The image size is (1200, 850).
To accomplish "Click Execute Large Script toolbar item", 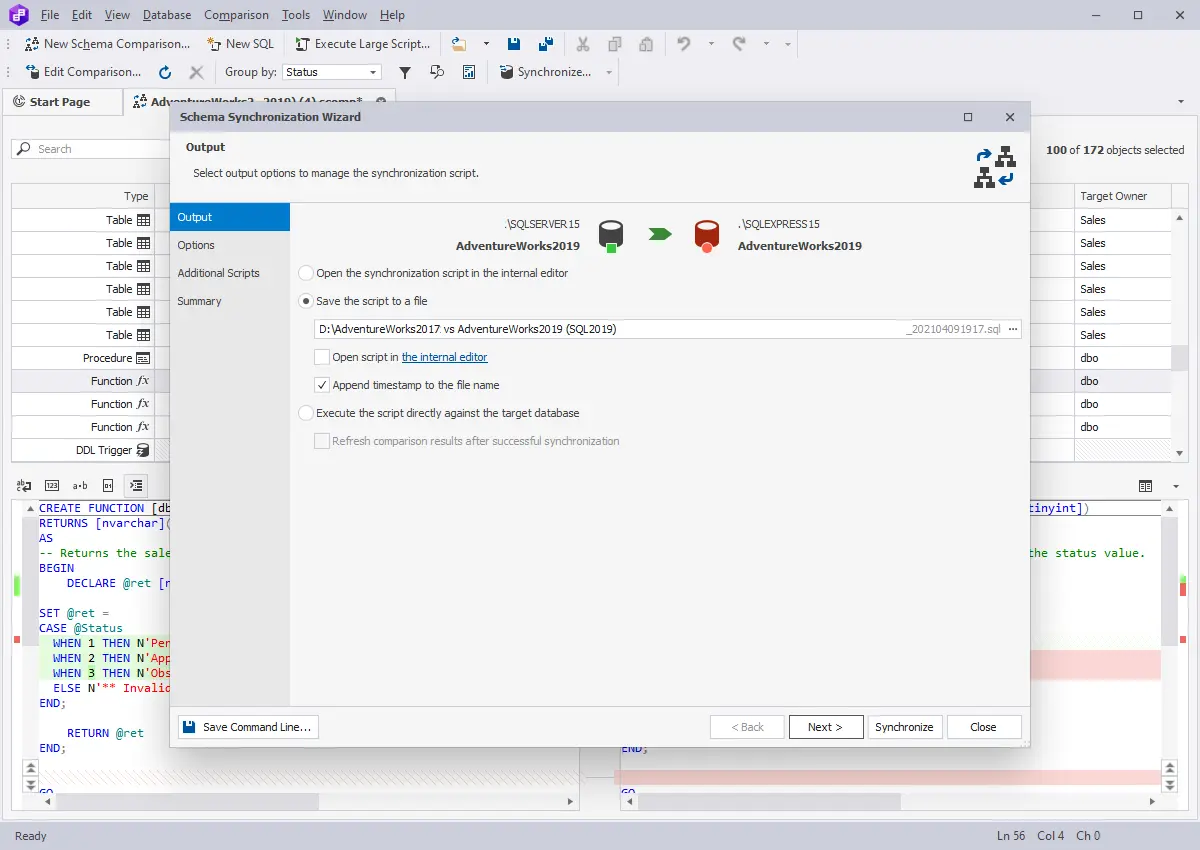I will pyautogui.click(x=363, y=44).
